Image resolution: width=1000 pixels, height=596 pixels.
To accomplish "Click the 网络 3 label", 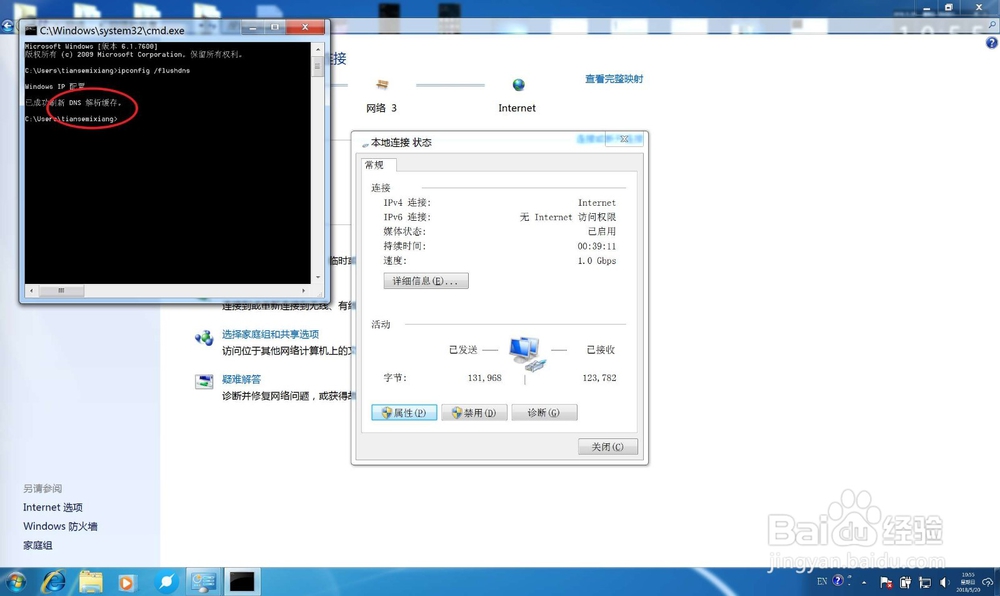I will point(381,108).
